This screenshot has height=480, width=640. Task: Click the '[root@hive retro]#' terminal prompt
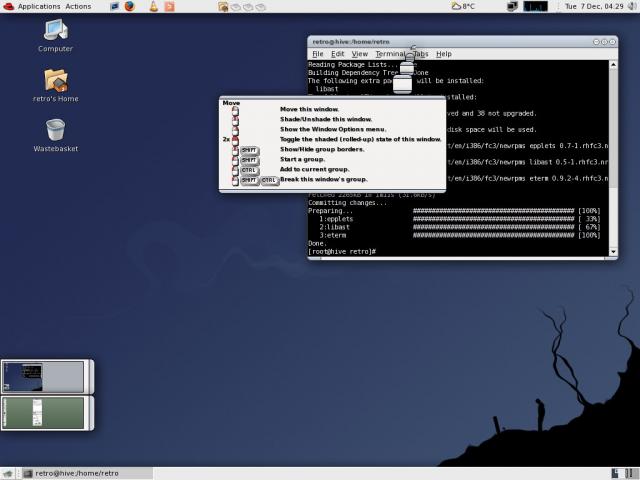[x=342, y=251]
